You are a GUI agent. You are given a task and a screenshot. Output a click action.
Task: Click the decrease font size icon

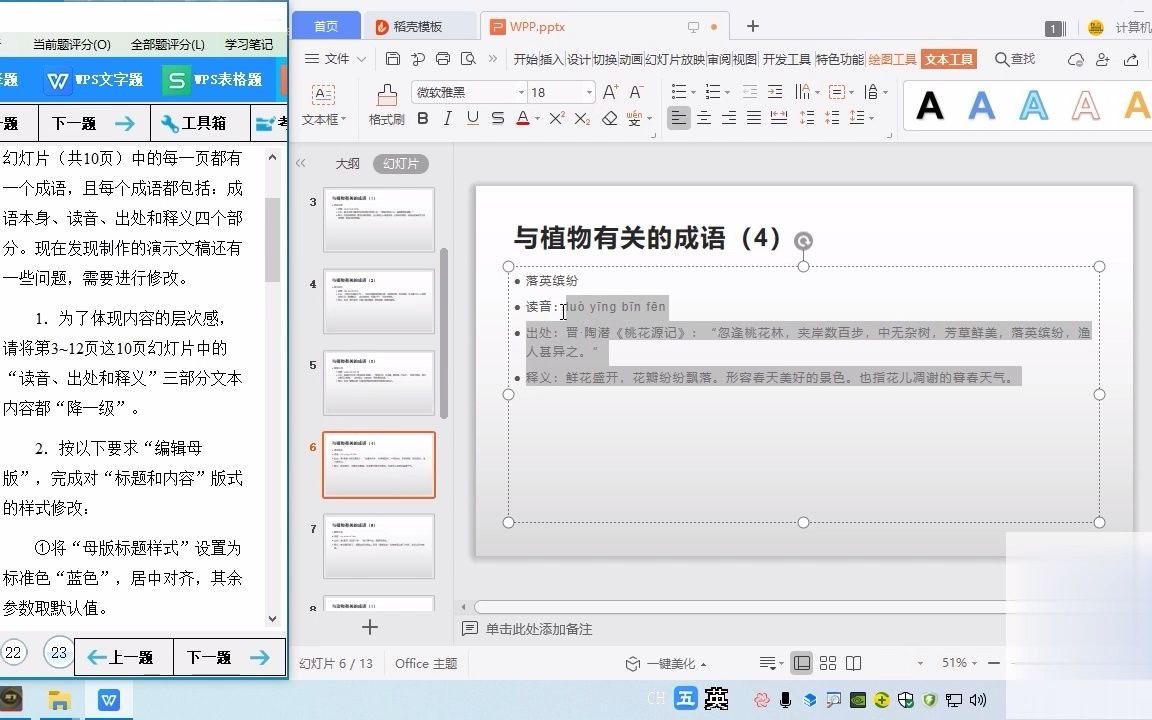[x=636, y=91]
